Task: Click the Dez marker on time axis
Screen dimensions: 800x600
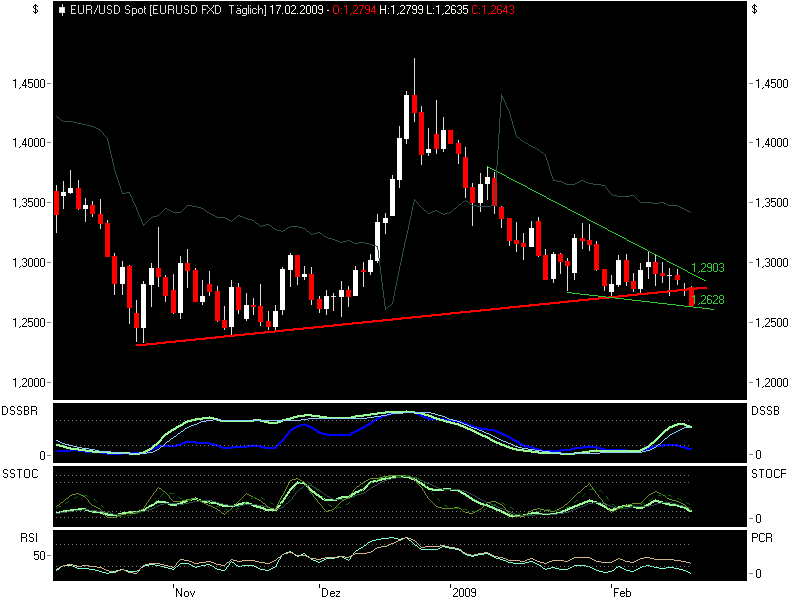Action: 331,592
